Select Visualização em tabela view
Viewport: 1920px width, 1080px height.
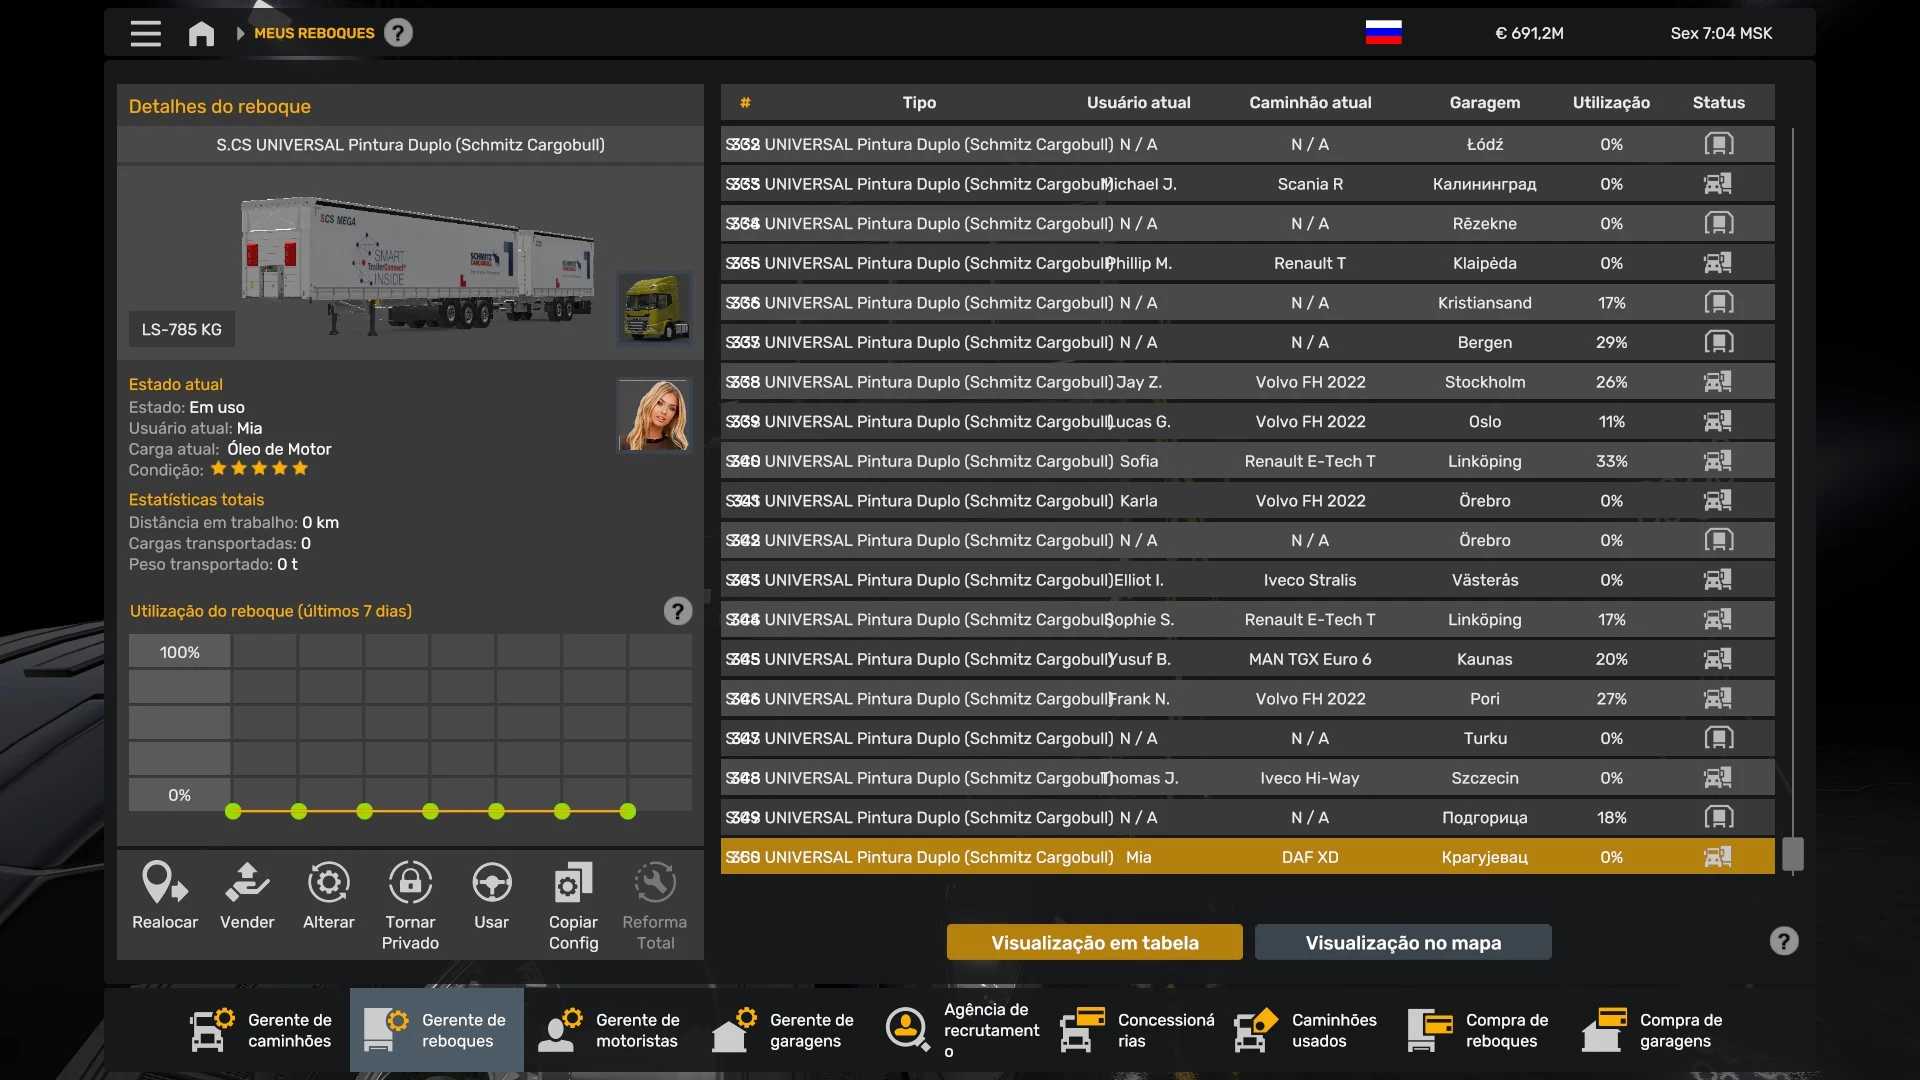point(1094,942)
